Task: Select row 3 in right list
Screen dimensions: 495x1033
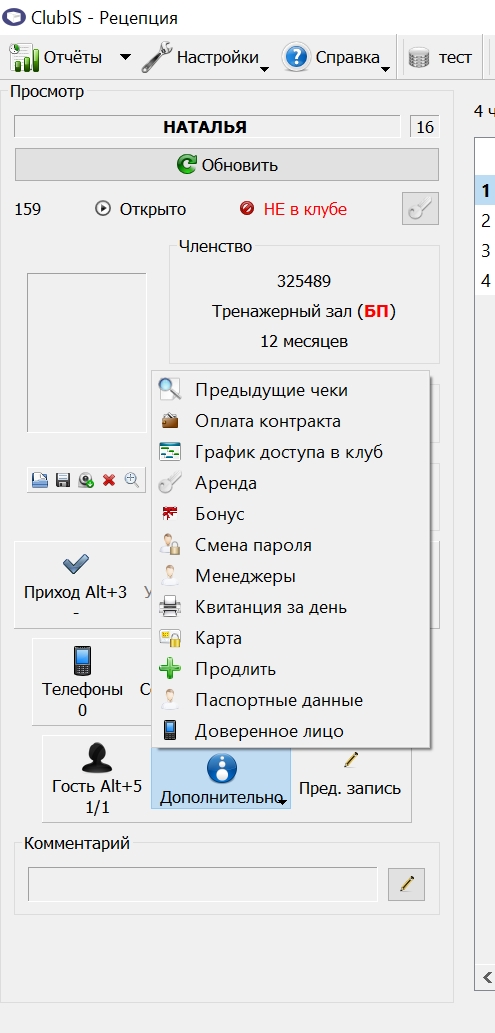Action: coord(485,250)
